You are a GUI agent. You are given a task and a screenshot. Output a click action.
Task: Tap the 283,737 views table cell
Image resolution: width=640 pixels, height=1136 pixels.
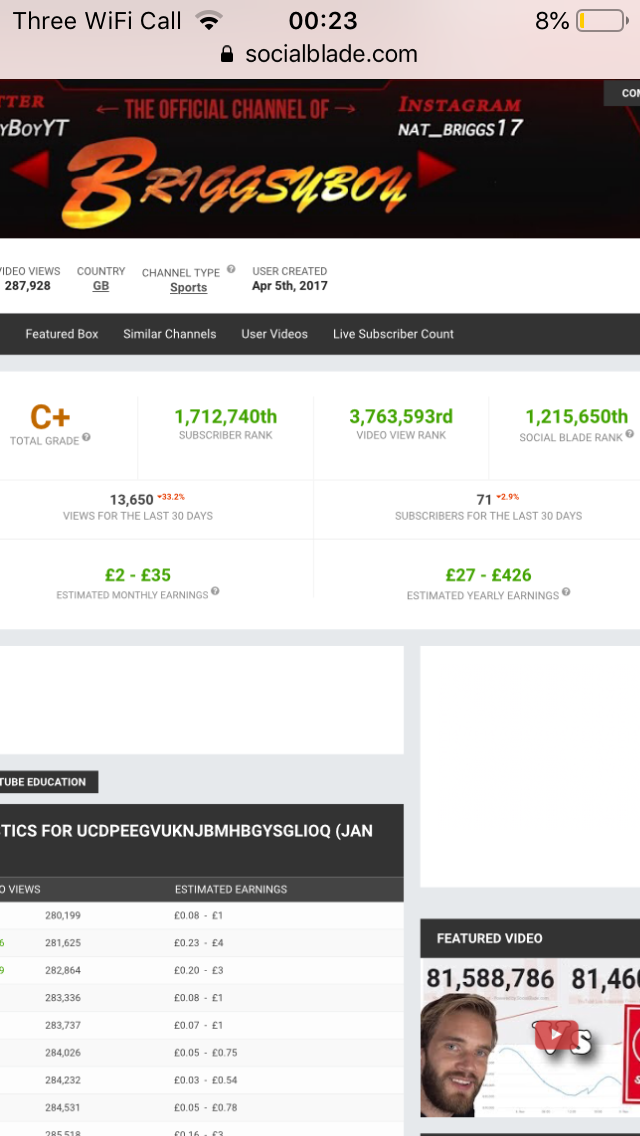pos(63,1025)
